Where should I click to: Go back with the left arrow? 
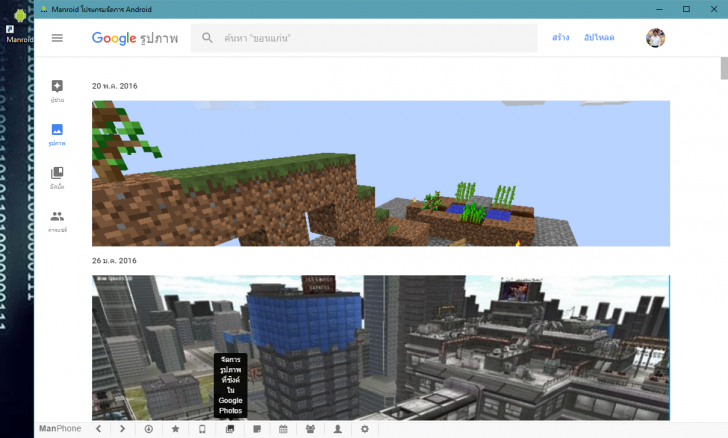98,429
